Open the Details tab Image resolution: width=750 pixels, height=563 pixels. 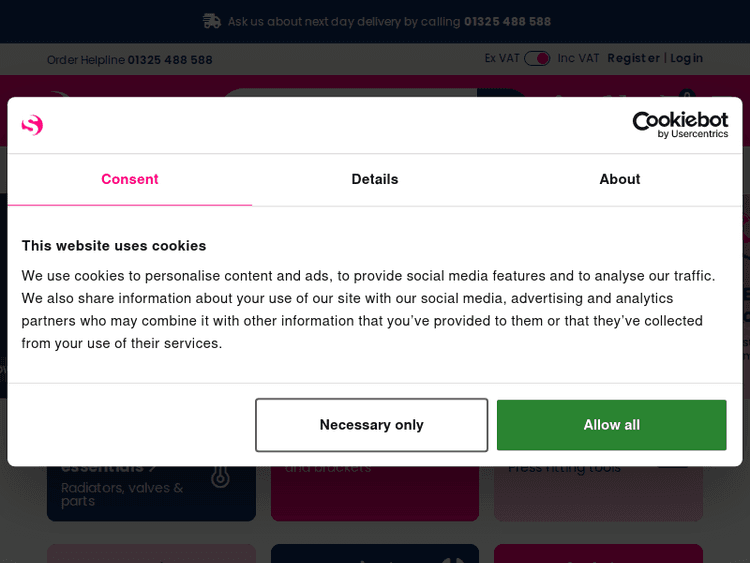coord(375,179)
